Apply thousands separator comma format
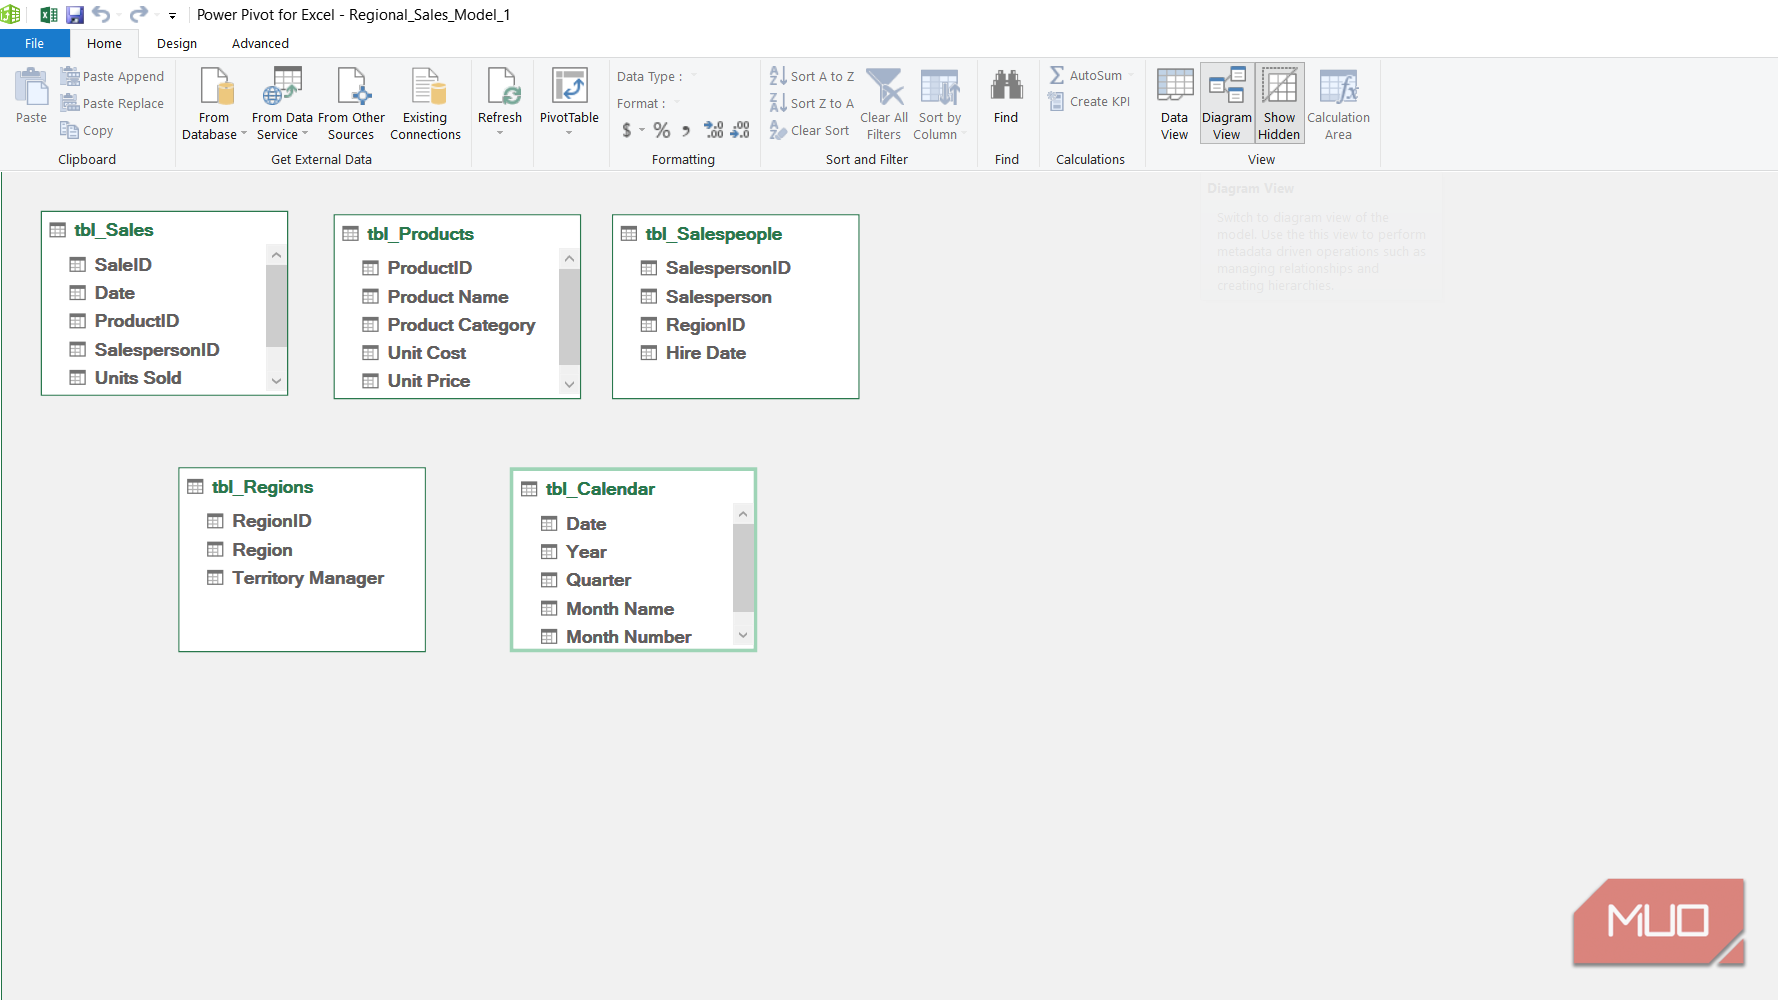 (x=686, y=130)
